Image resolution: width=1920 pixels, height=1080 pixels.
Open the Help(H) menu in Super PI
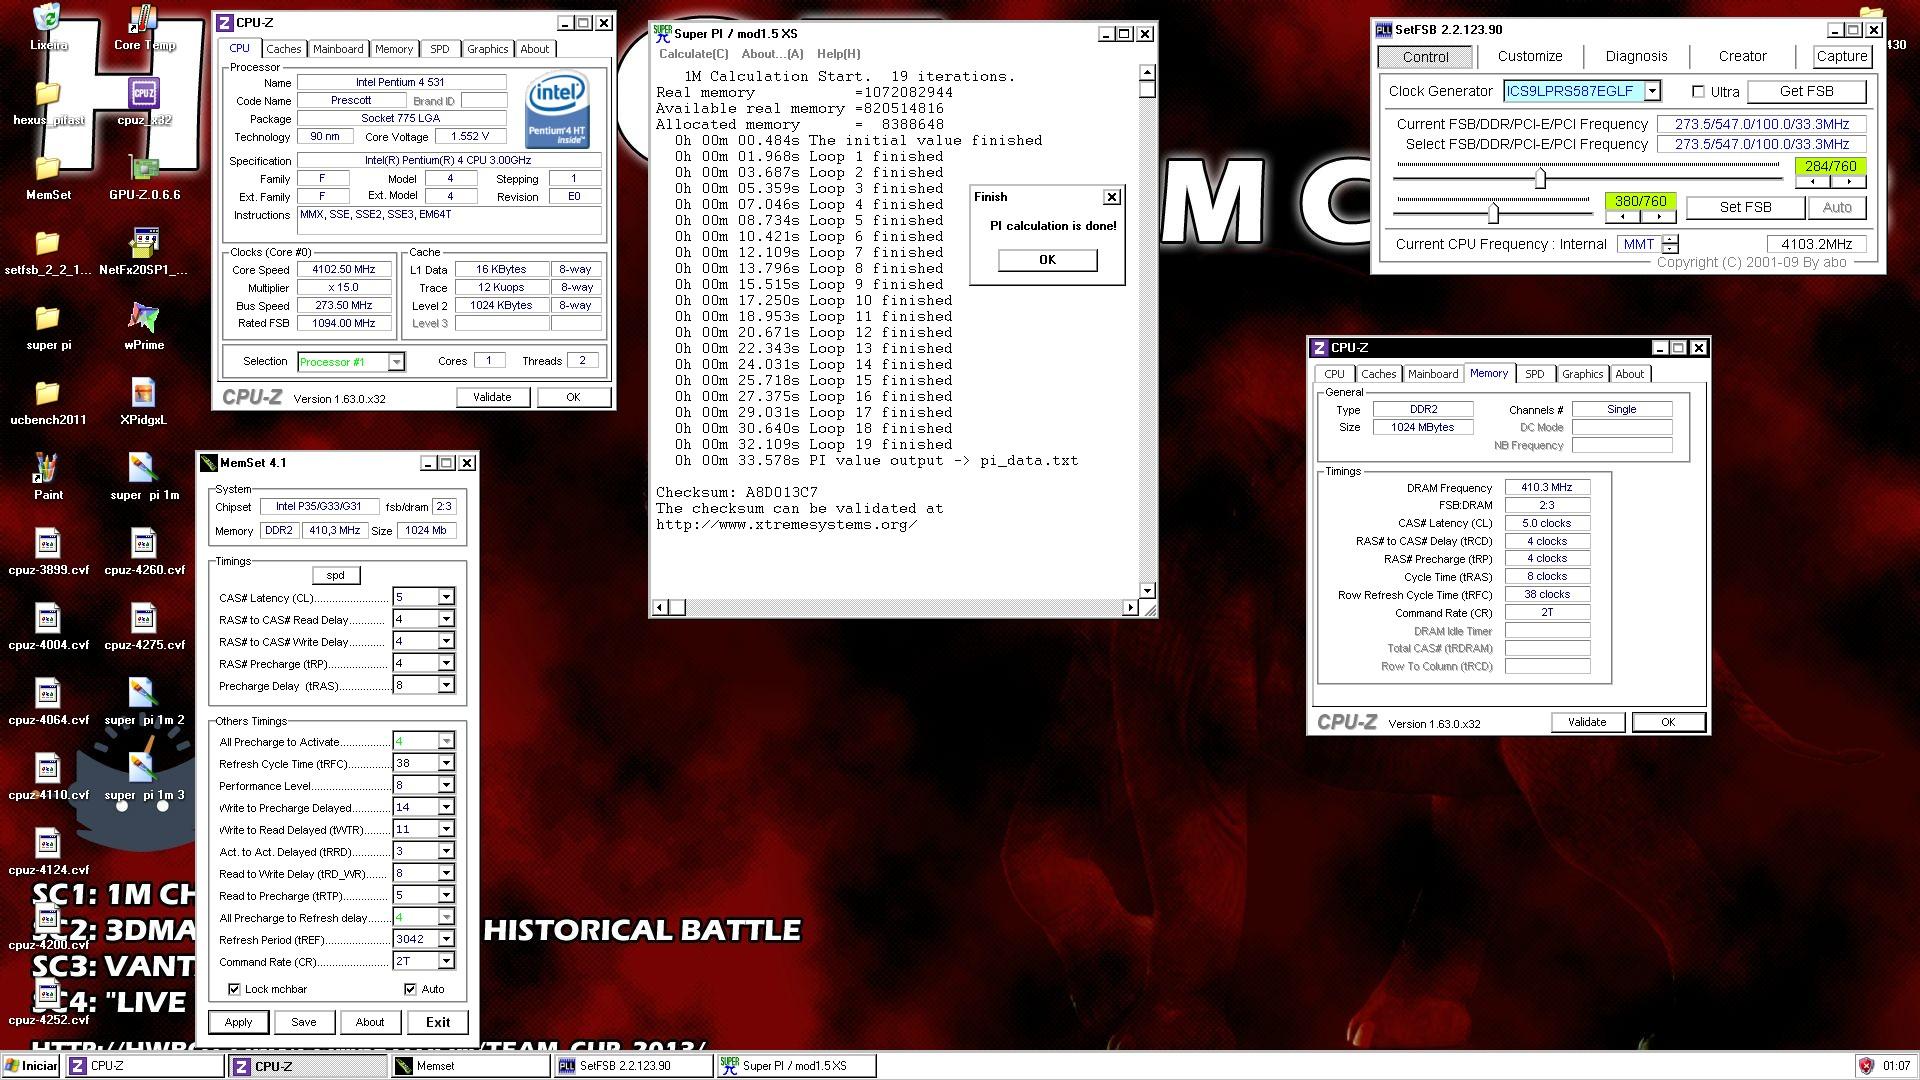[x=838, y=54]
